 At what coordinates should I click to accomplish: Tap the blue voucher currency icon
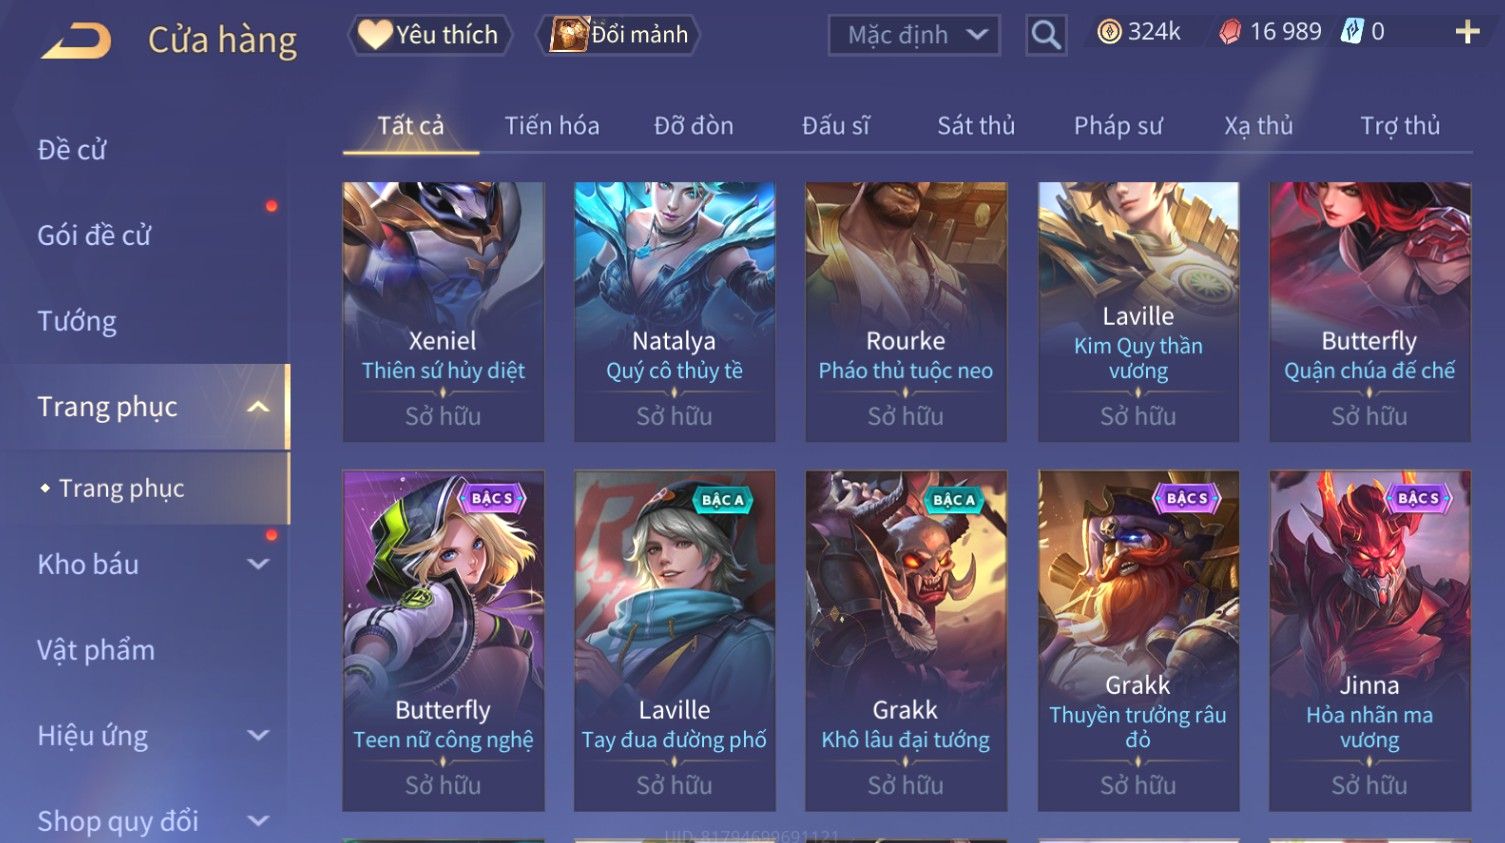[x=1352, y=32]
